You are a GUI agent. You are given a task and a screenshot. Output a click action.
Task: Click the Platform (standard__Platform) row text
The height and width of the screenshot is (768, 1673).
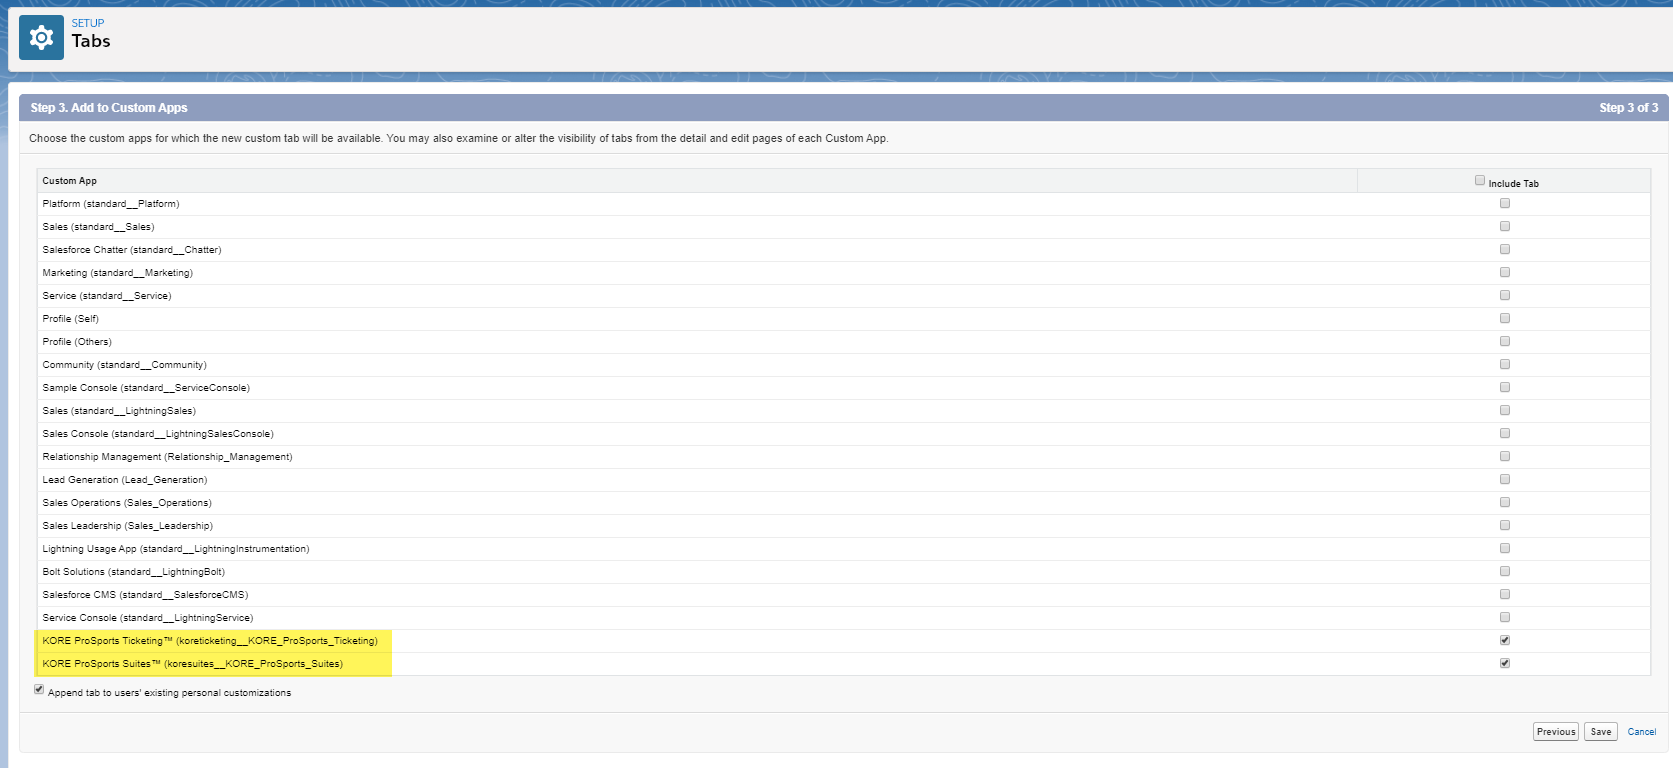tap(111, 204)
